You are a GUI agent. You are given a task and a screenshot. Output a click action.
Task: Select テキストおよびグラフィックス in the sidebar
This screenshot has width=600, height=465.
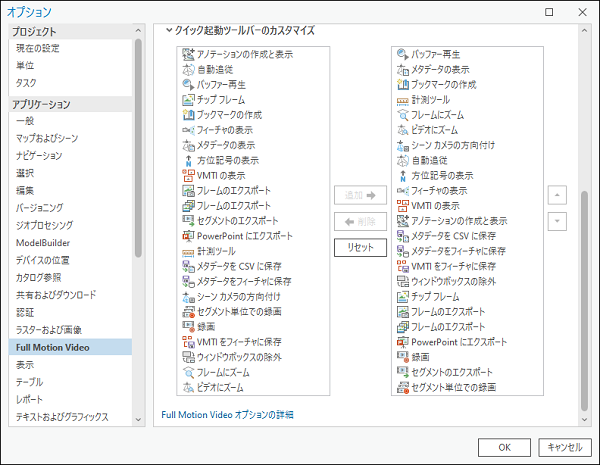coord(70,417)
